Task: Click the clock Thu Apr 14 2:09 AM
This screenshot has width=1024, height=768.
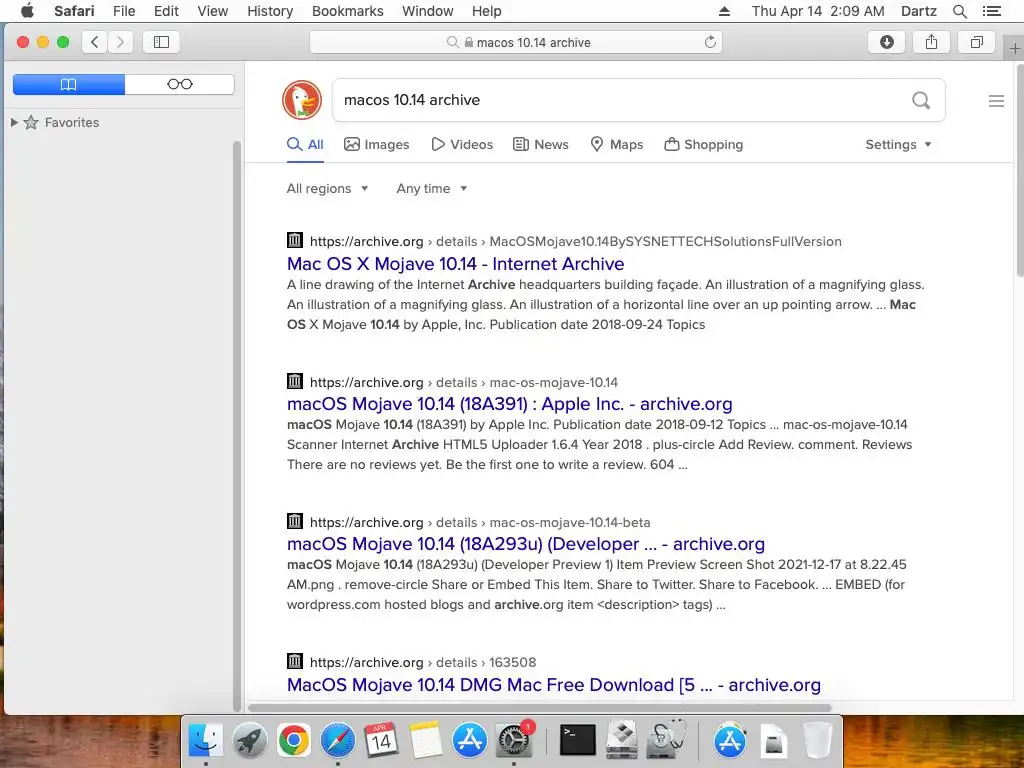Action: click(x=818, y=11)
